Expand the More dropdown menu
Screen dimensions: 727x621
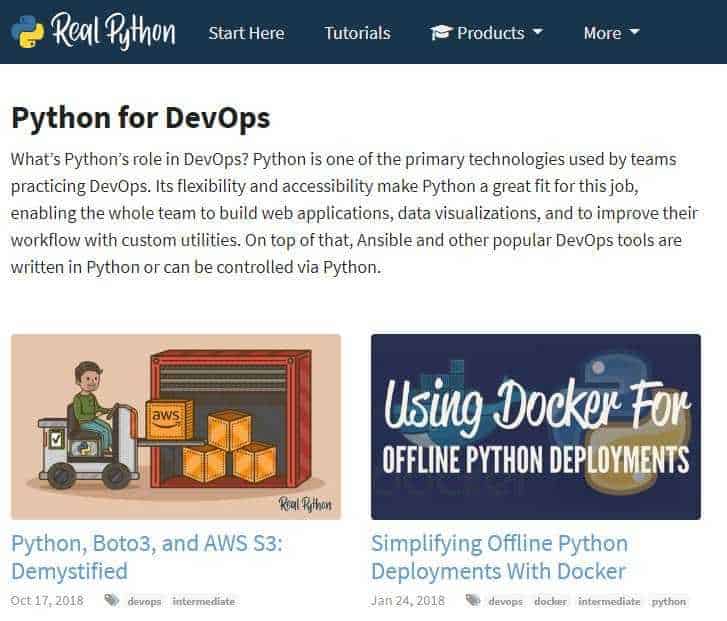point(612,33)
